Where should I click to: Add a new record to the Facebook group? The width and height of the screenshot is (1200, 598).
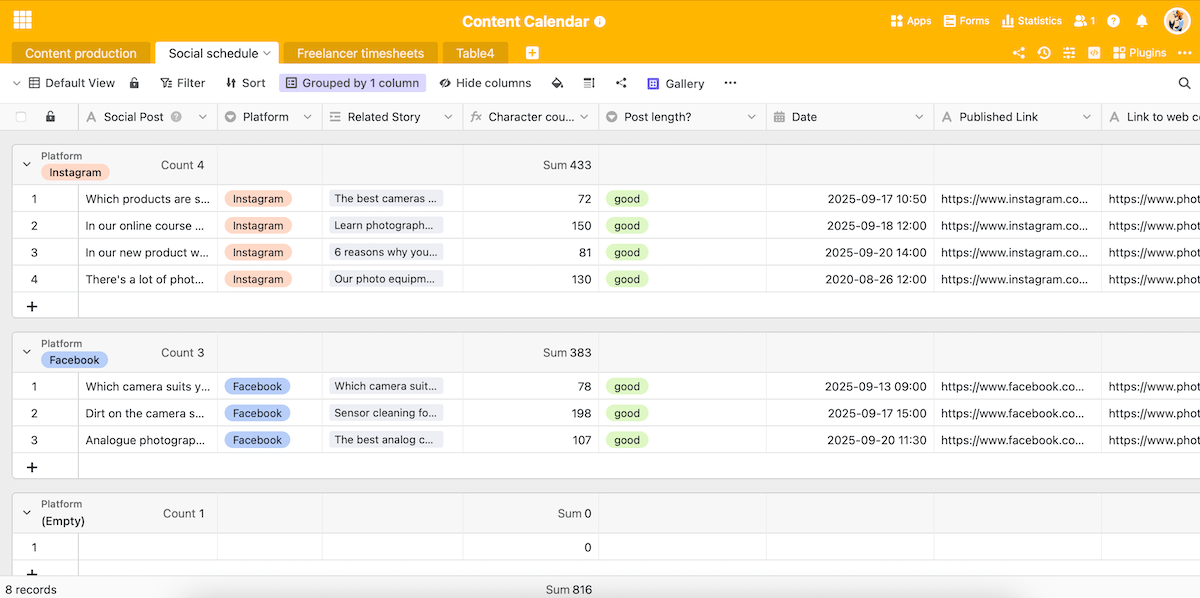click(x=31, y=466)
